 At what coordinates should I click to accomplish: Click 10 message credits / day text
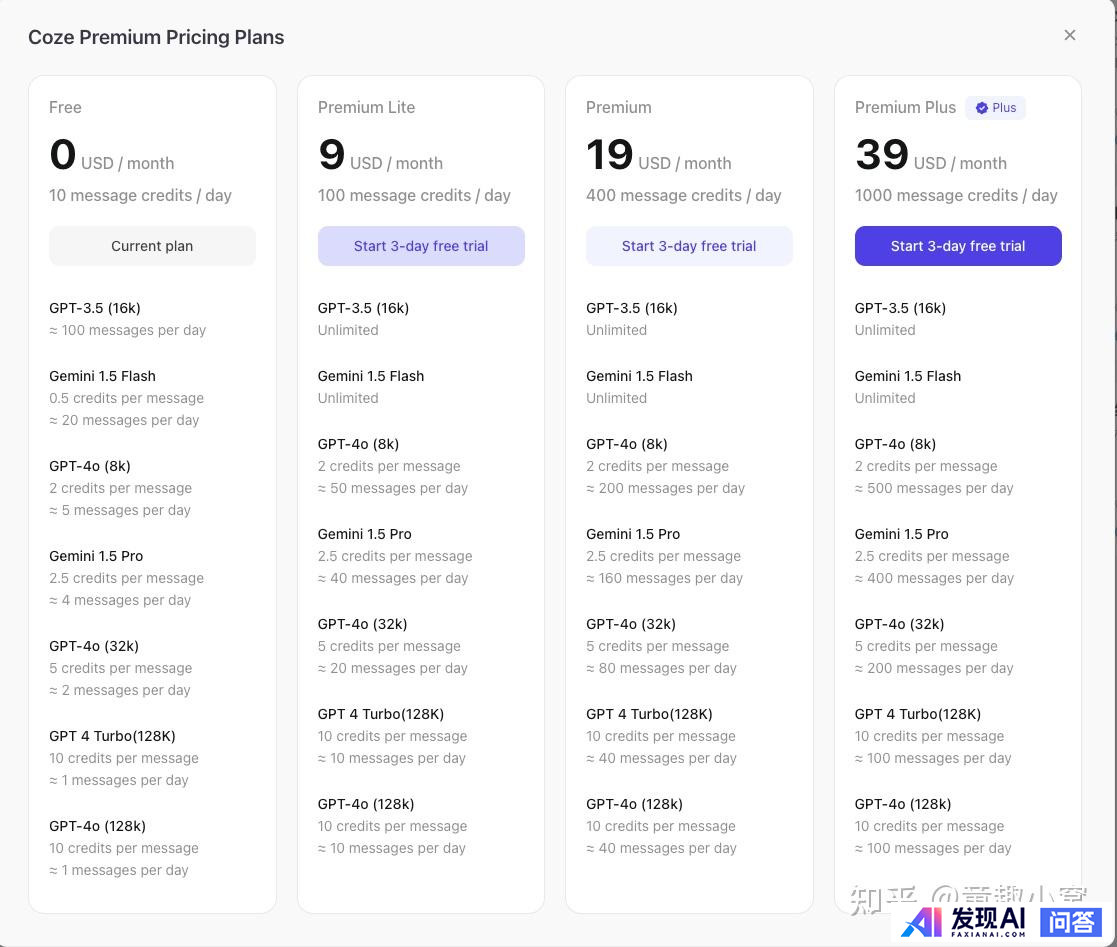point(140,195)
